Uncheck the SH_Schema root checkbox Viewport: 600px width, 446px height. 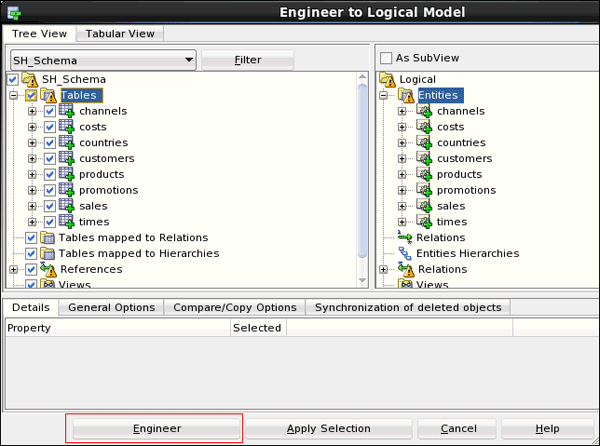[13, 80]
